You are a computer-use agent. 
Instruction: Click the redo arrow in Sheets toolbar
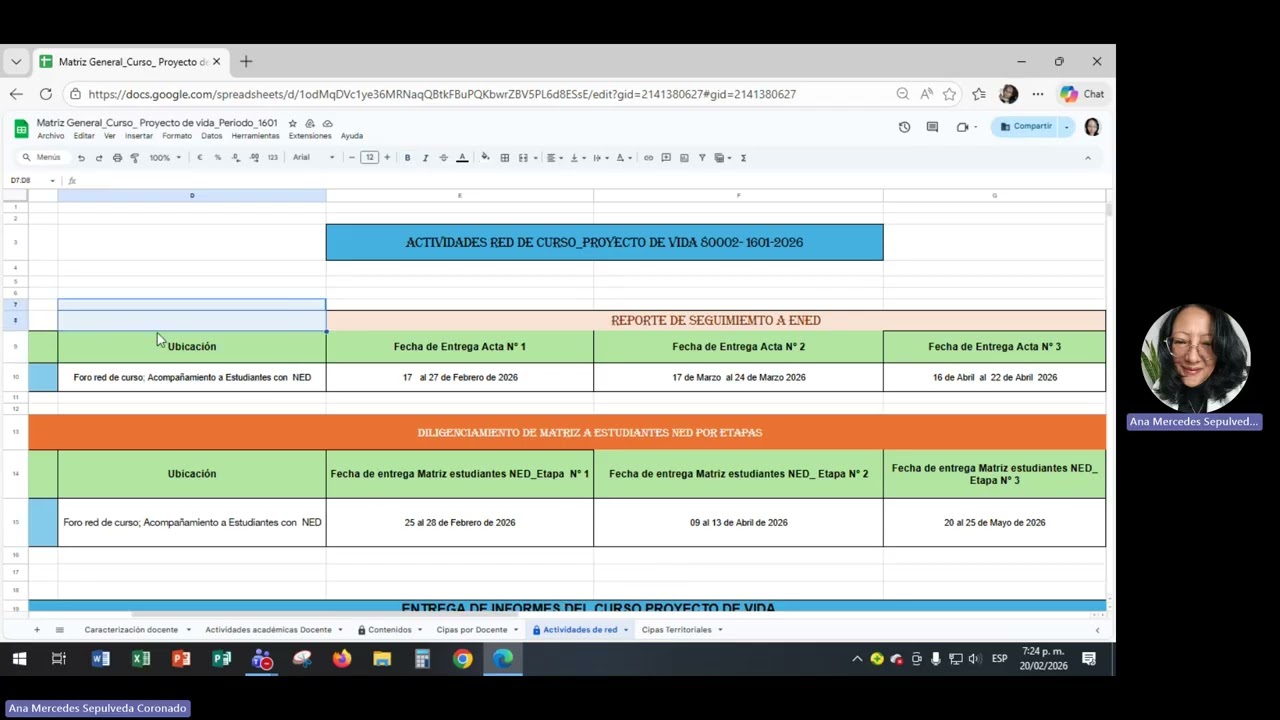tap(99, 158)
